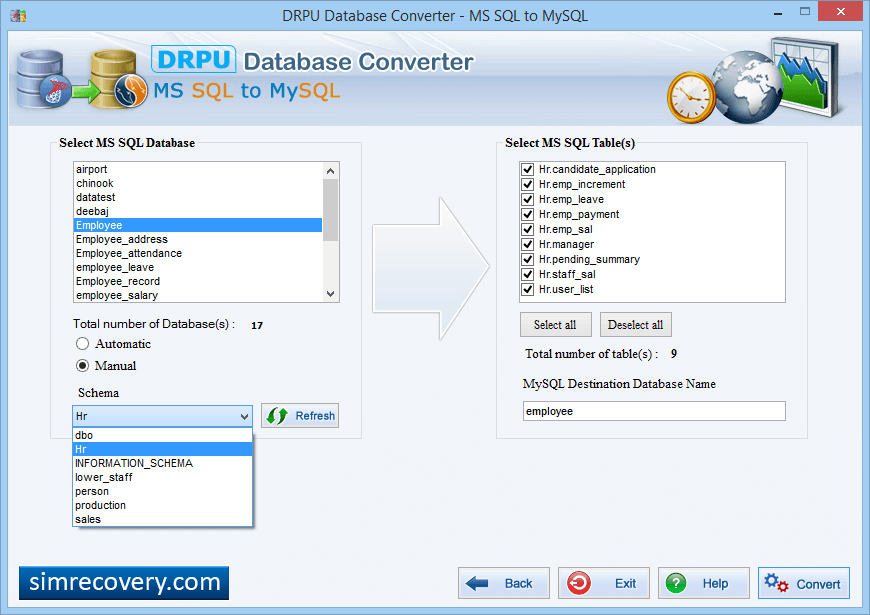870x615 pixels.
Task: Click the blue back arrow icon
Action: pyautogui.click(x=477, y=583)
